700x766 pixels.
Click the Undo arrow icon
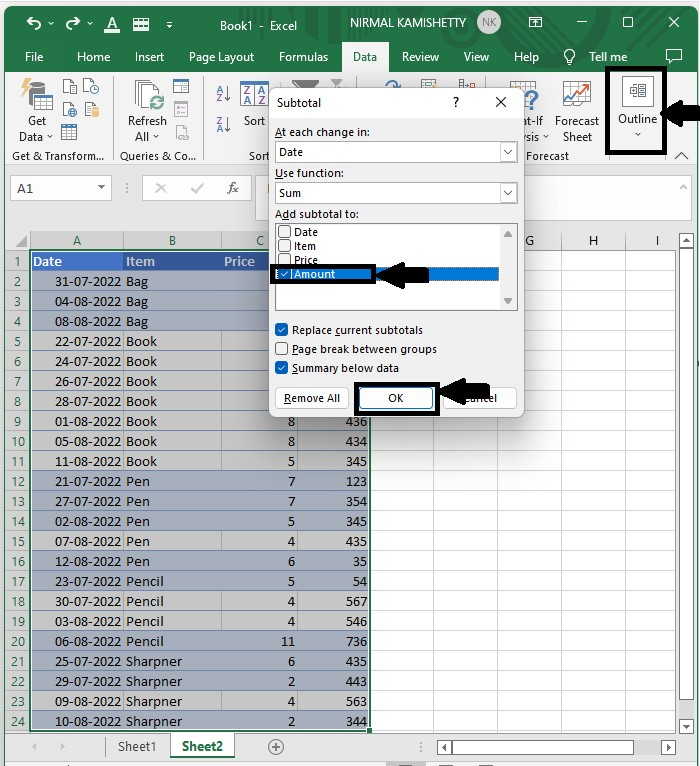coord(34,23)
